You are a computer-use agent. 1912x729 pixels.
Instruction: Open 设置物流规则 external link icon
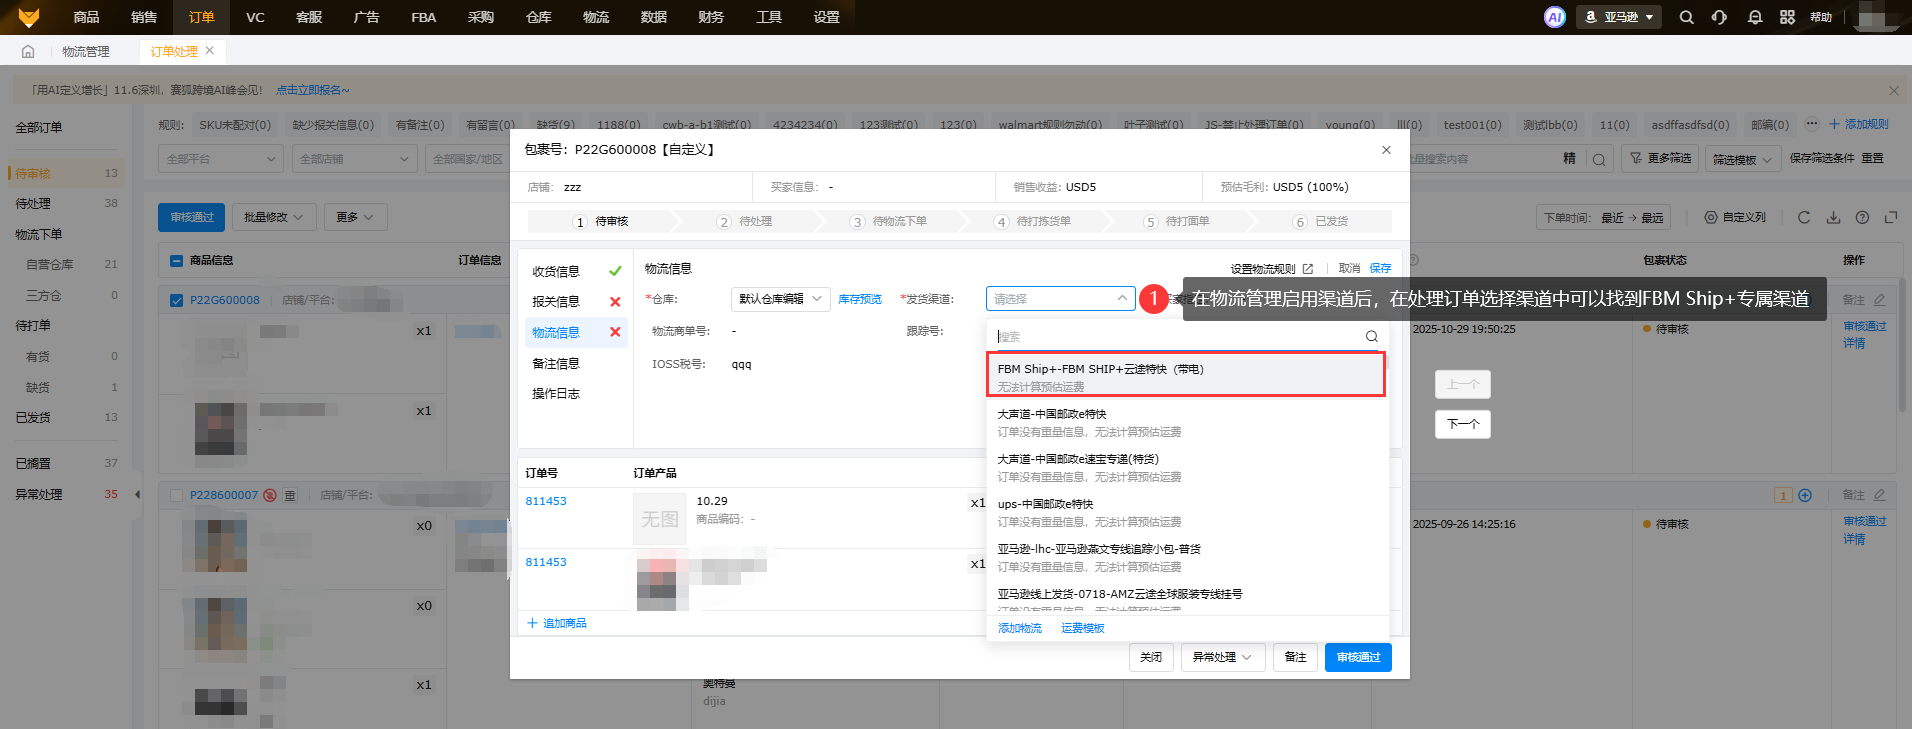click(1307, 269)
